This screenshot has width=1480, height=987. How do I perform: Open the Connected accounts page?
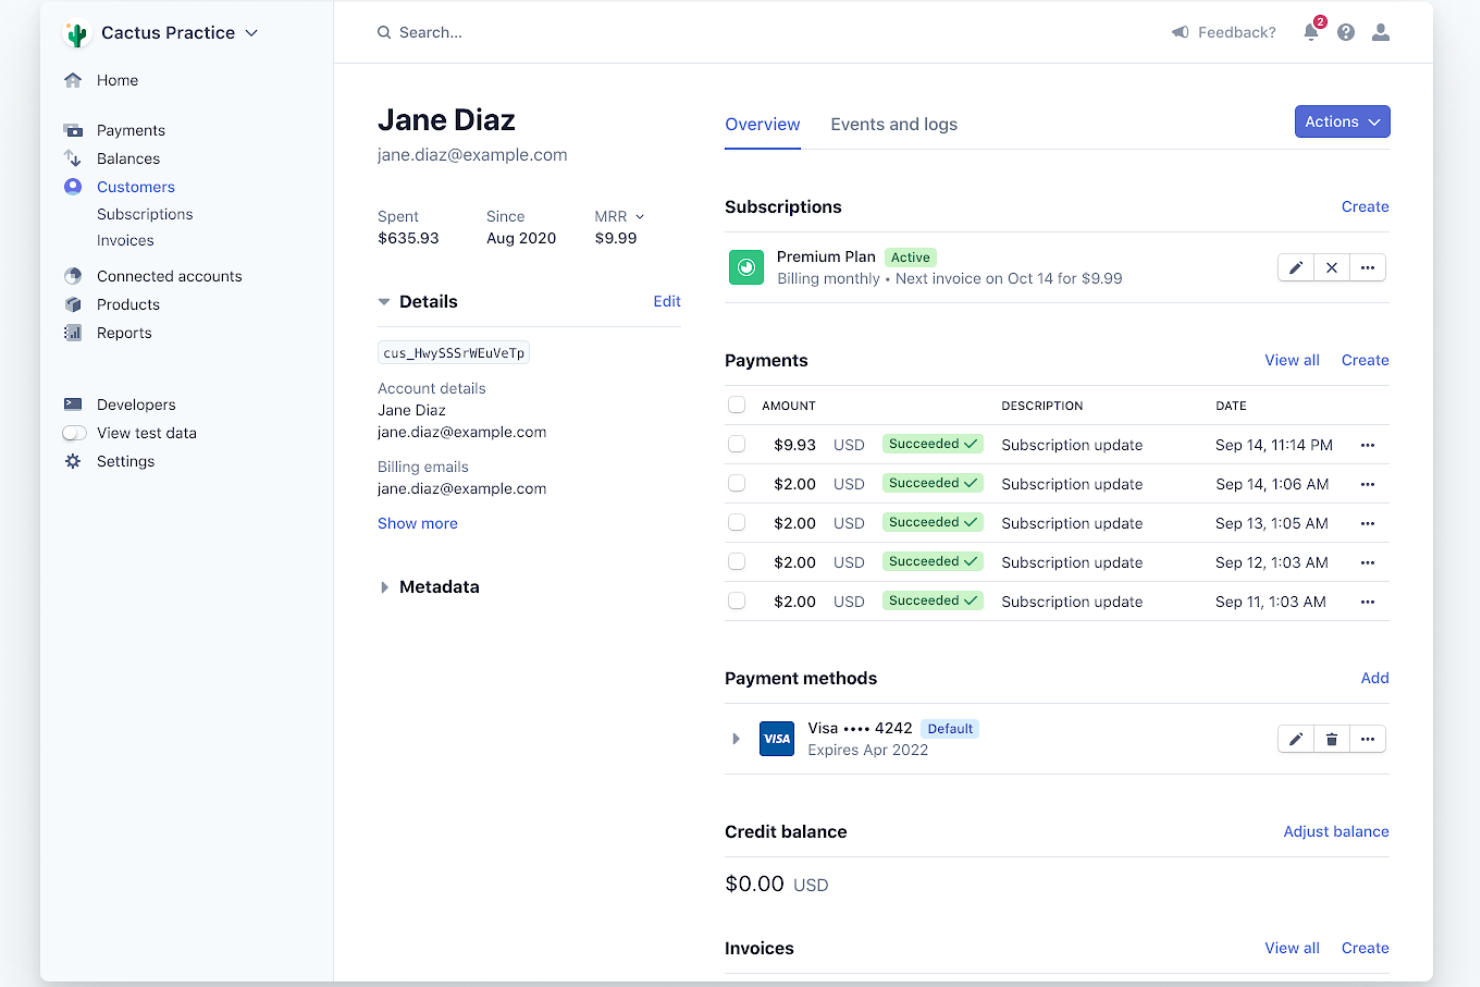168,276
